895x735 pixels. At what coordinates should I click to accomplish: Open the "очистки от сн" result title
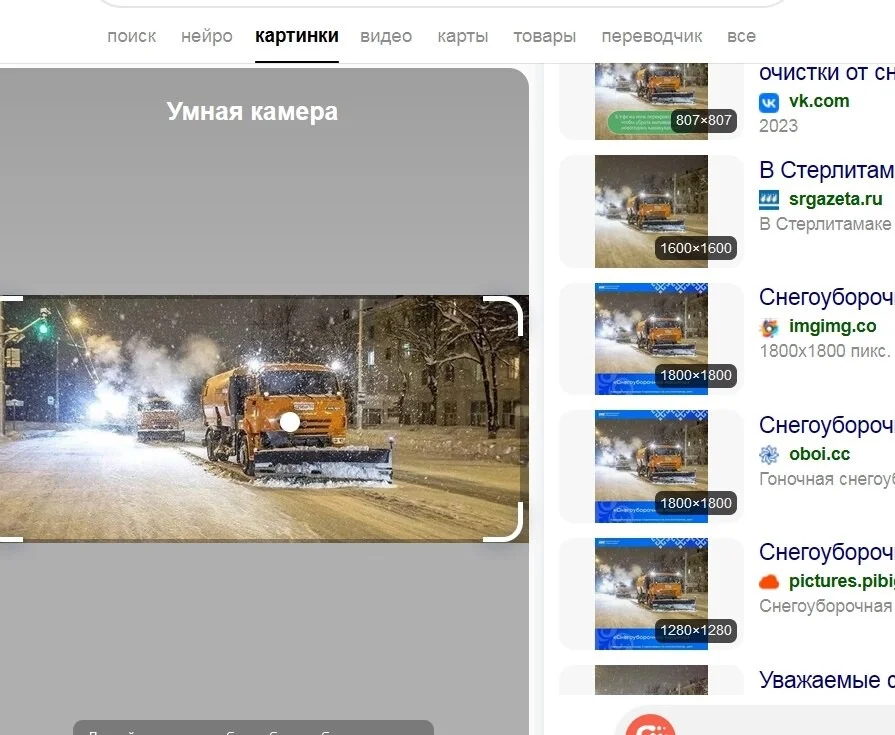click(827, 73)
